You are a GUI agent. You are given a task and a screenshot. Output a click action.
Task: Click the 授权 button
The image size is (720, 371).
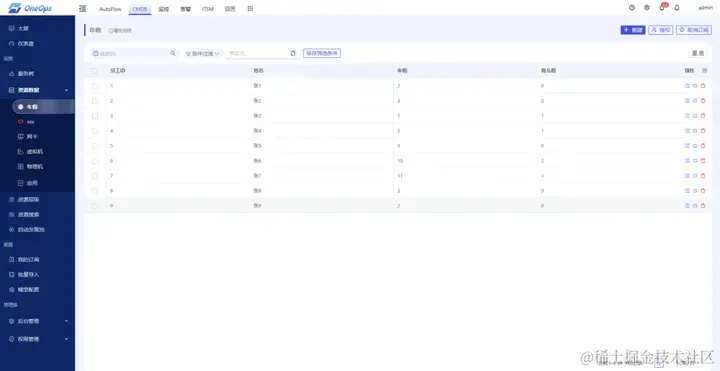point(661,29)
